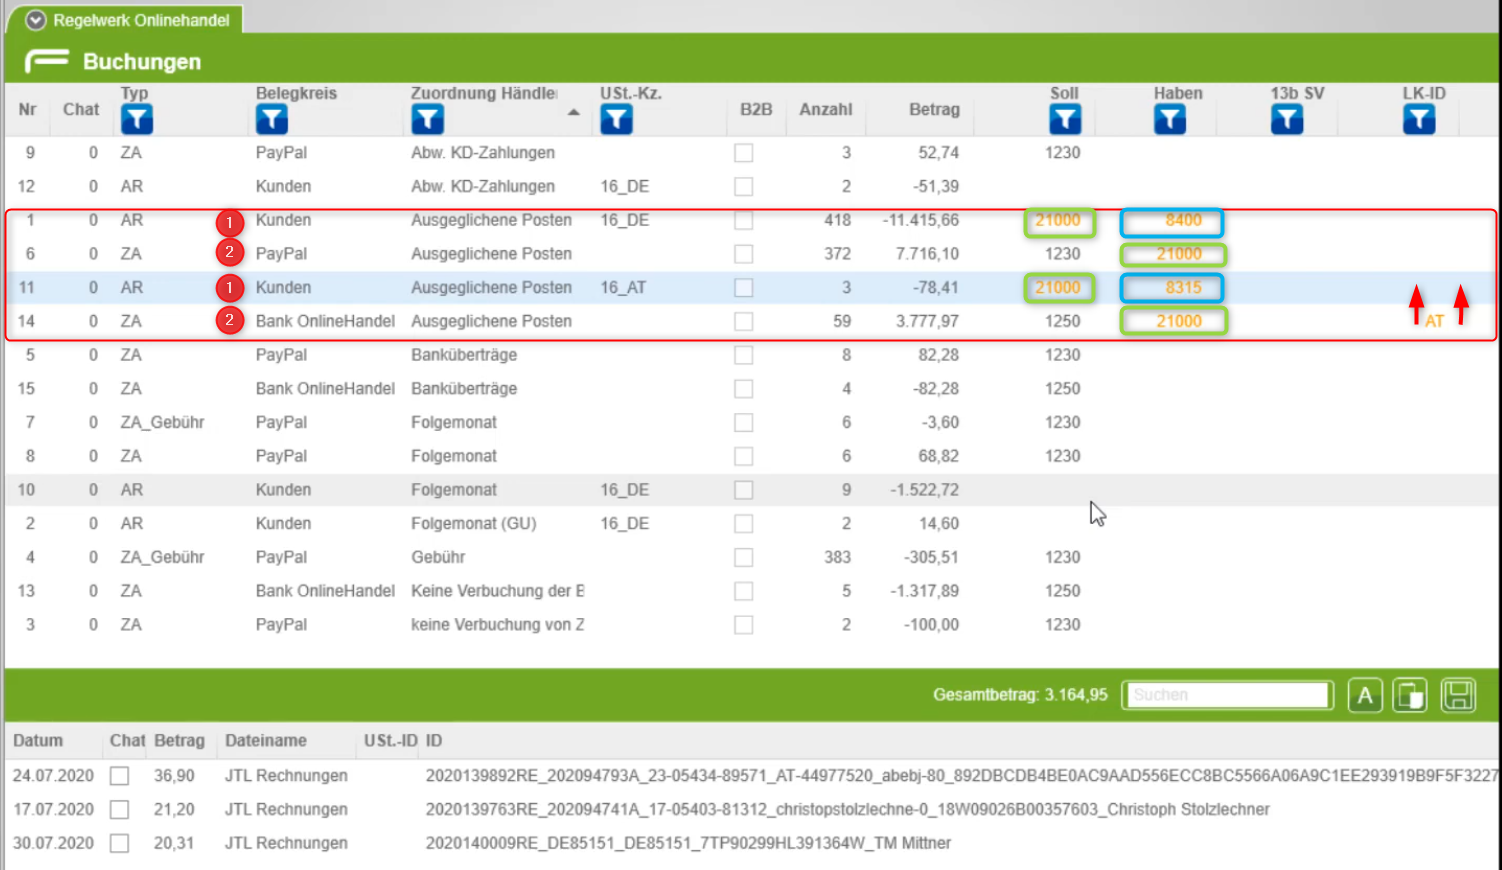Screen dimensions: 1502x870
Task: Enable Chat checkbox for 24.07.2020 invoice
Action: tap(120, 776)
